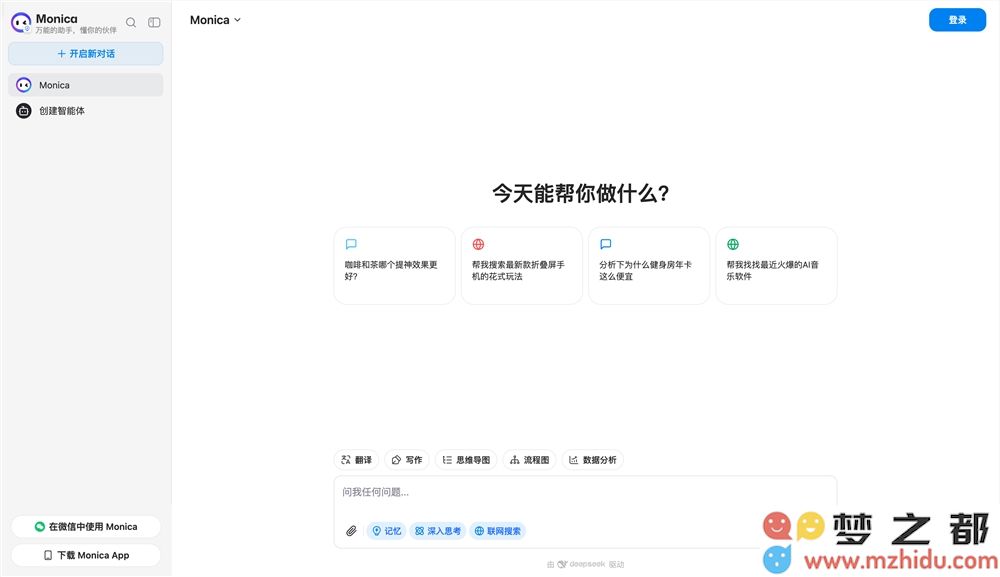Select the 写作 writing shortcut
Screen dimensions: 1000x577
(407, 460)
